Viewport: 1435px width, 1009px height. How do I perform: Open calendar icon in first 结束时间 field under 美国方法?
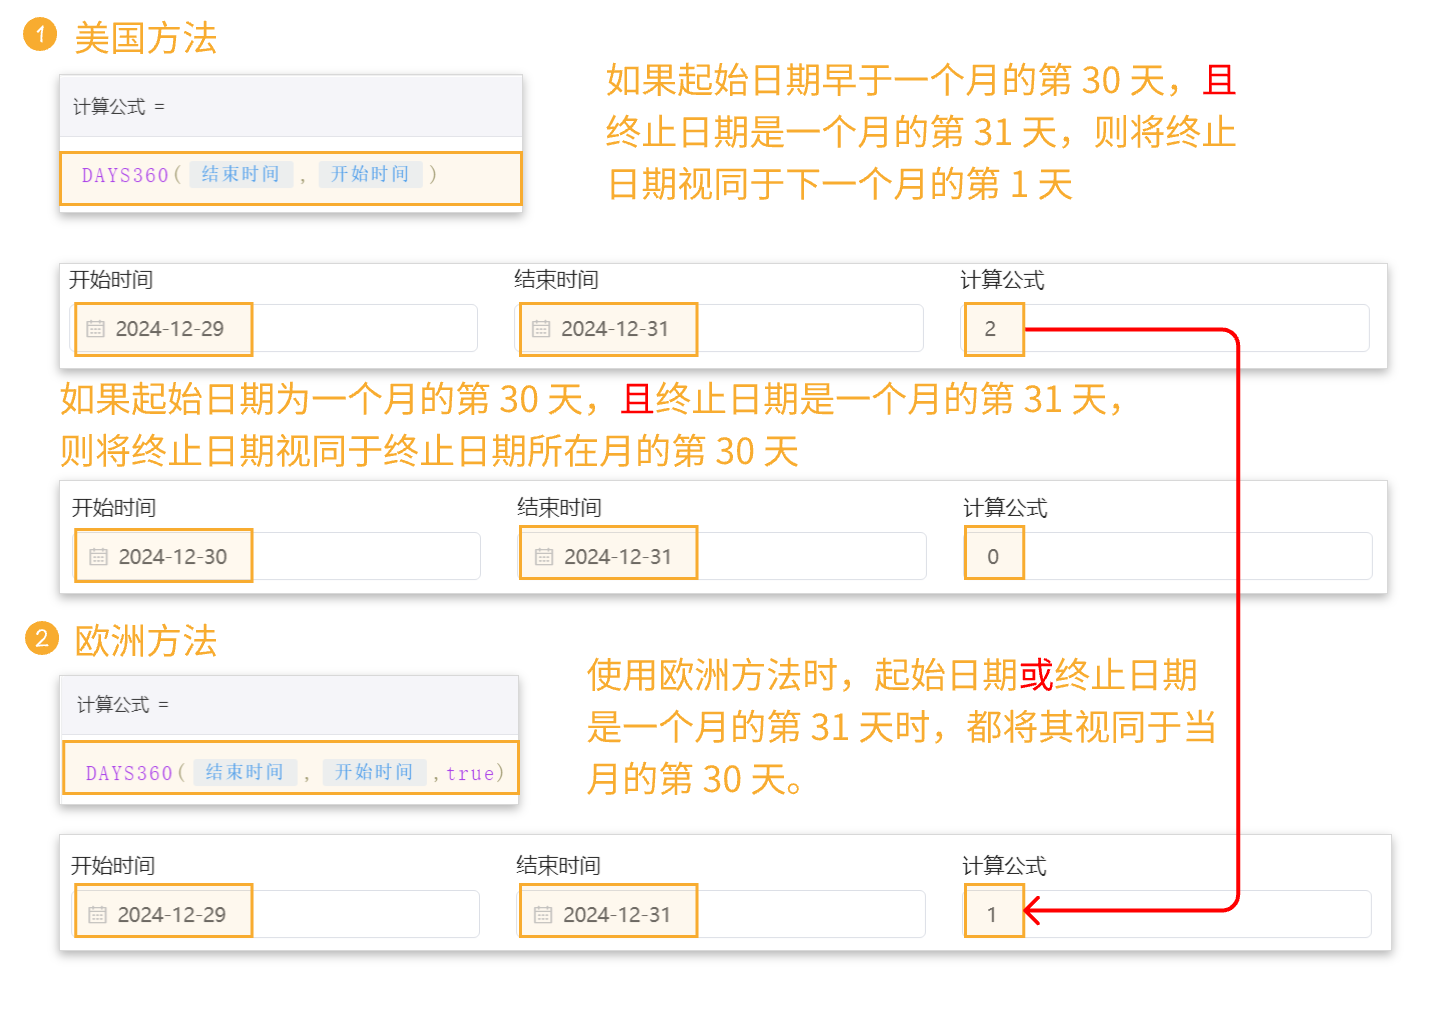541,329
